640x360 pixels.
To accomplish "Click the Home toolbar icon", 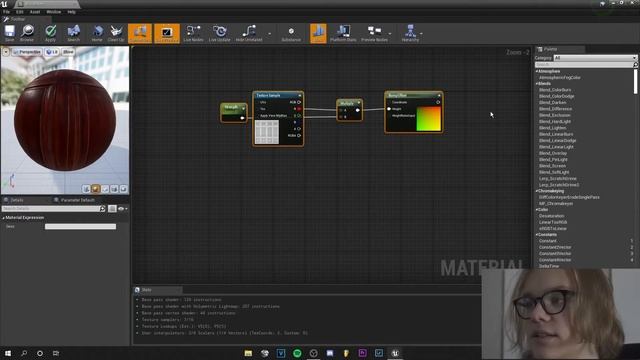I will 97,33.
